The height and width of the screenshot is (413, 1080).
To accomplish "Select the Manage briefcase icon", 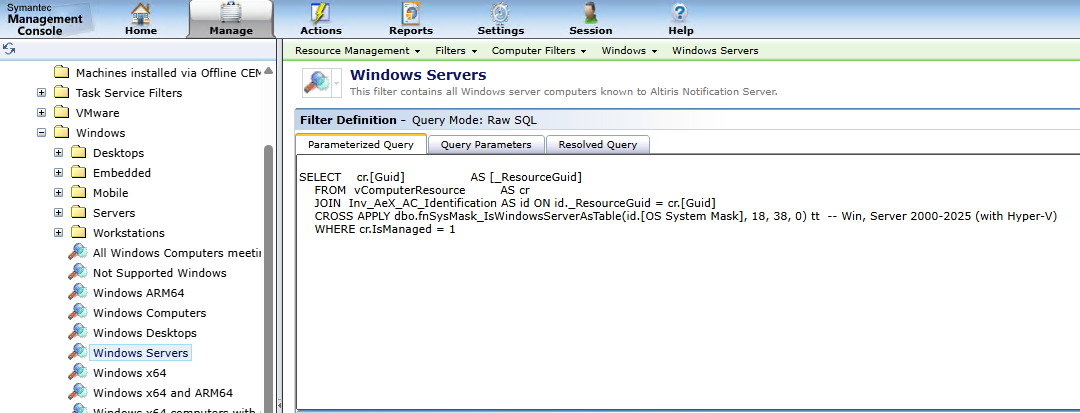I will (231, 13).
